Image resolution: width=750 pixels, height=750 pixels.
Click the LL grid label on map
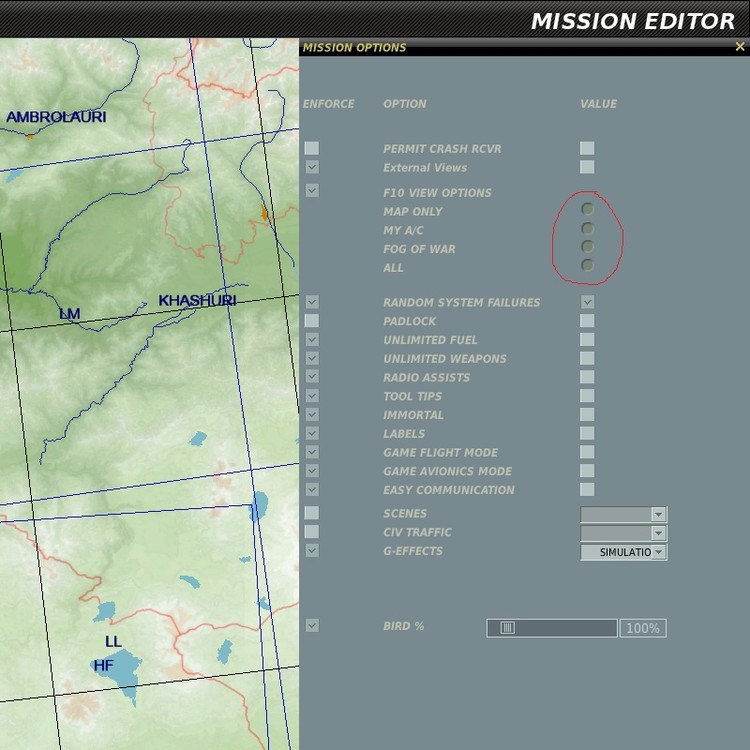[x=113, y=641]
